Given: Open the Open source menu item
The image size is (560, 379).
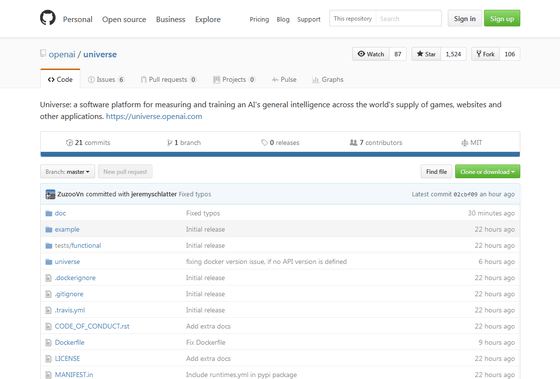Looking at the screenshot, I should [x=124, y=19].
